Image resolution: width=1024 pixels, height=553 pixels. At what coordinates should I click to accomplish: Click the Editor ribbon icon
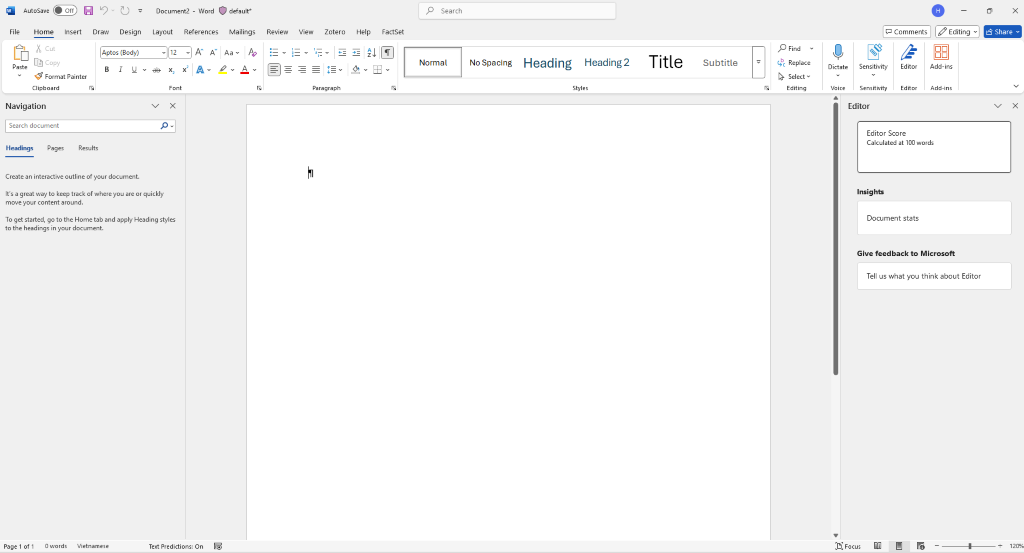pos(908,57)
